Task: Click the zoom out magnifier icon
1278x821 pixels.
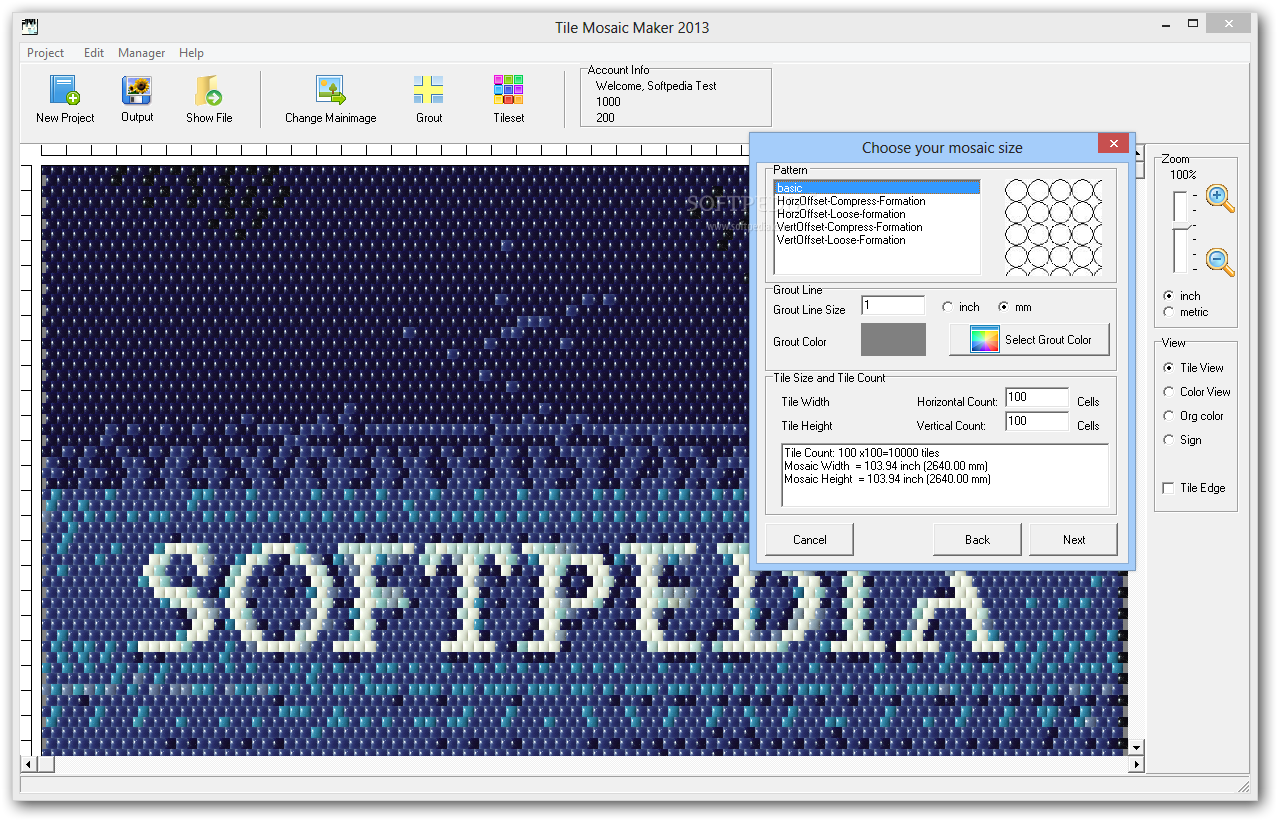Action: [1220, 262]
